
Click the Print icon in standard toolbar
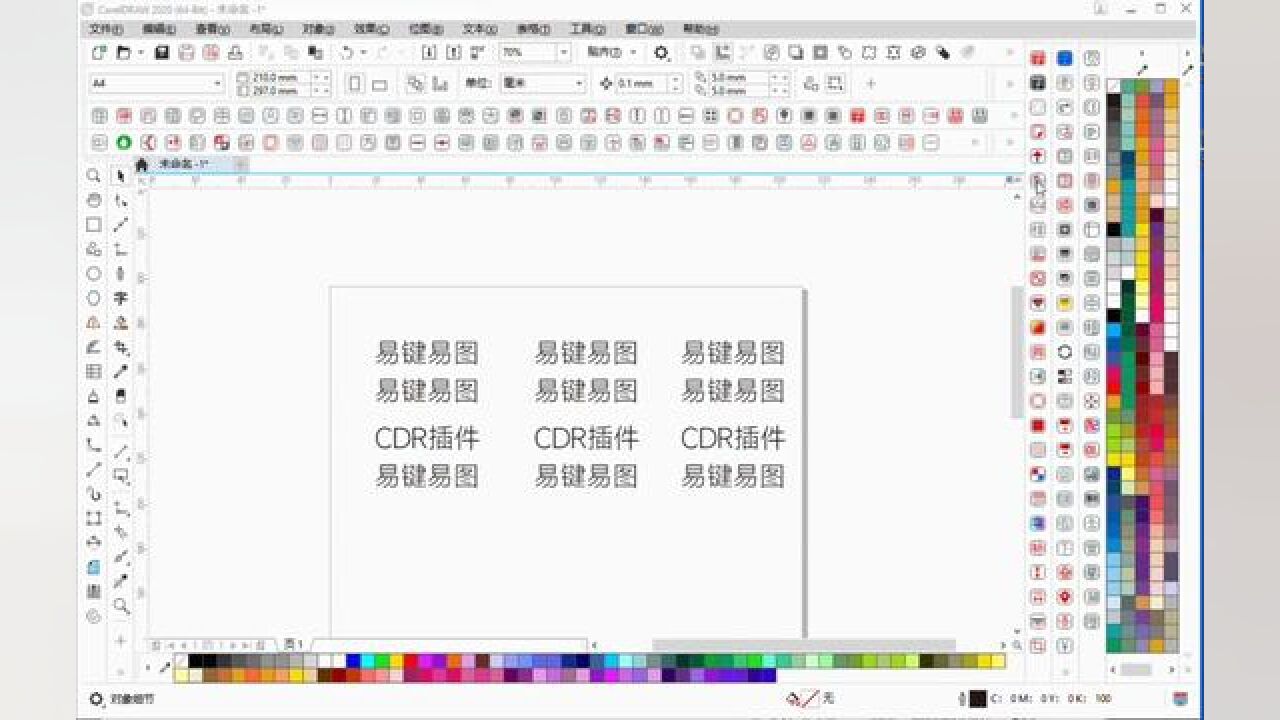(236, 52)
